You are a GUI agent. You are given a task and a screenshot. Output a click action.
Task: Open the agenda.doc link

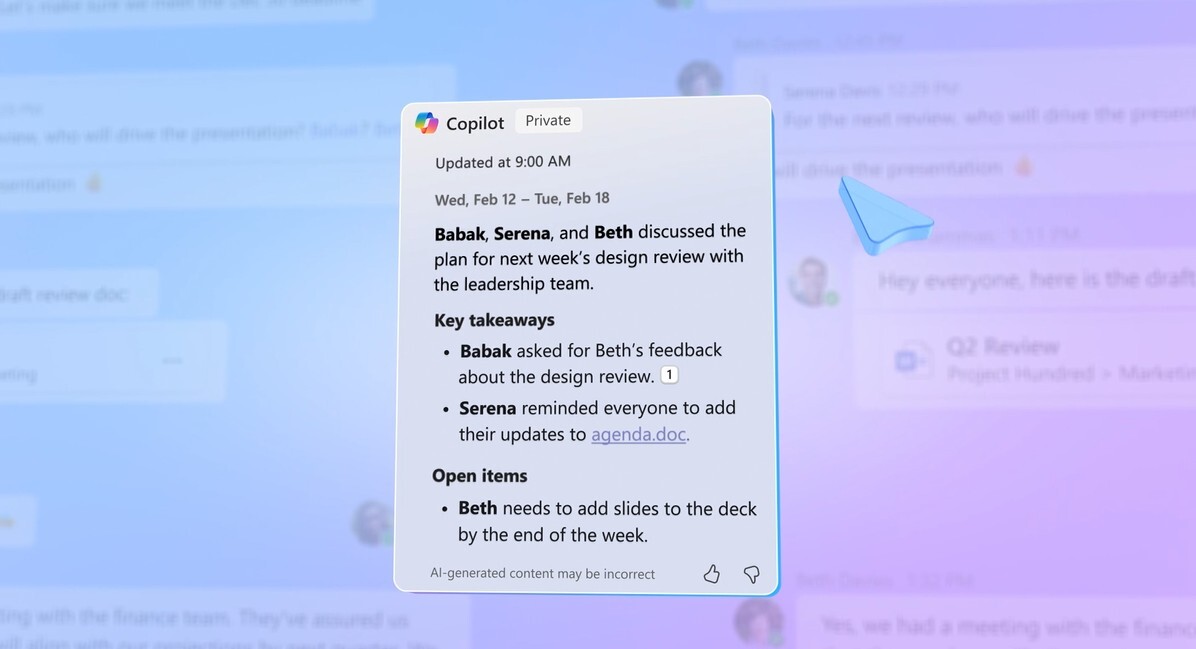point(638,434)
